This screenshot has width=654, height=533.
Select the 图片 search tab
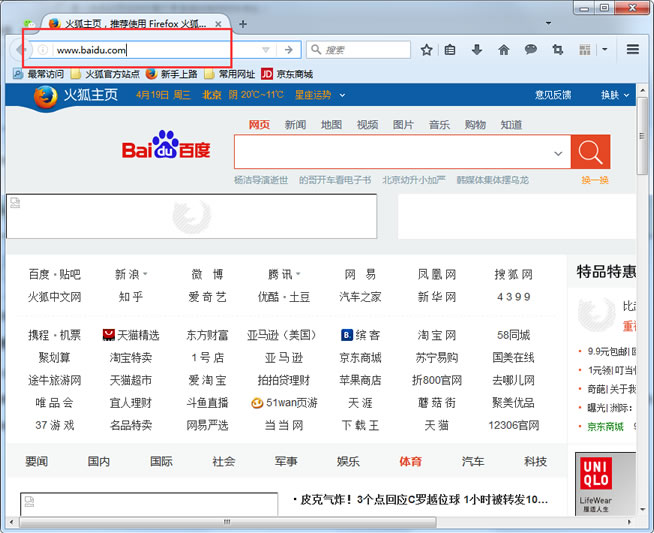pyautogui.click(x=403, y=125)
